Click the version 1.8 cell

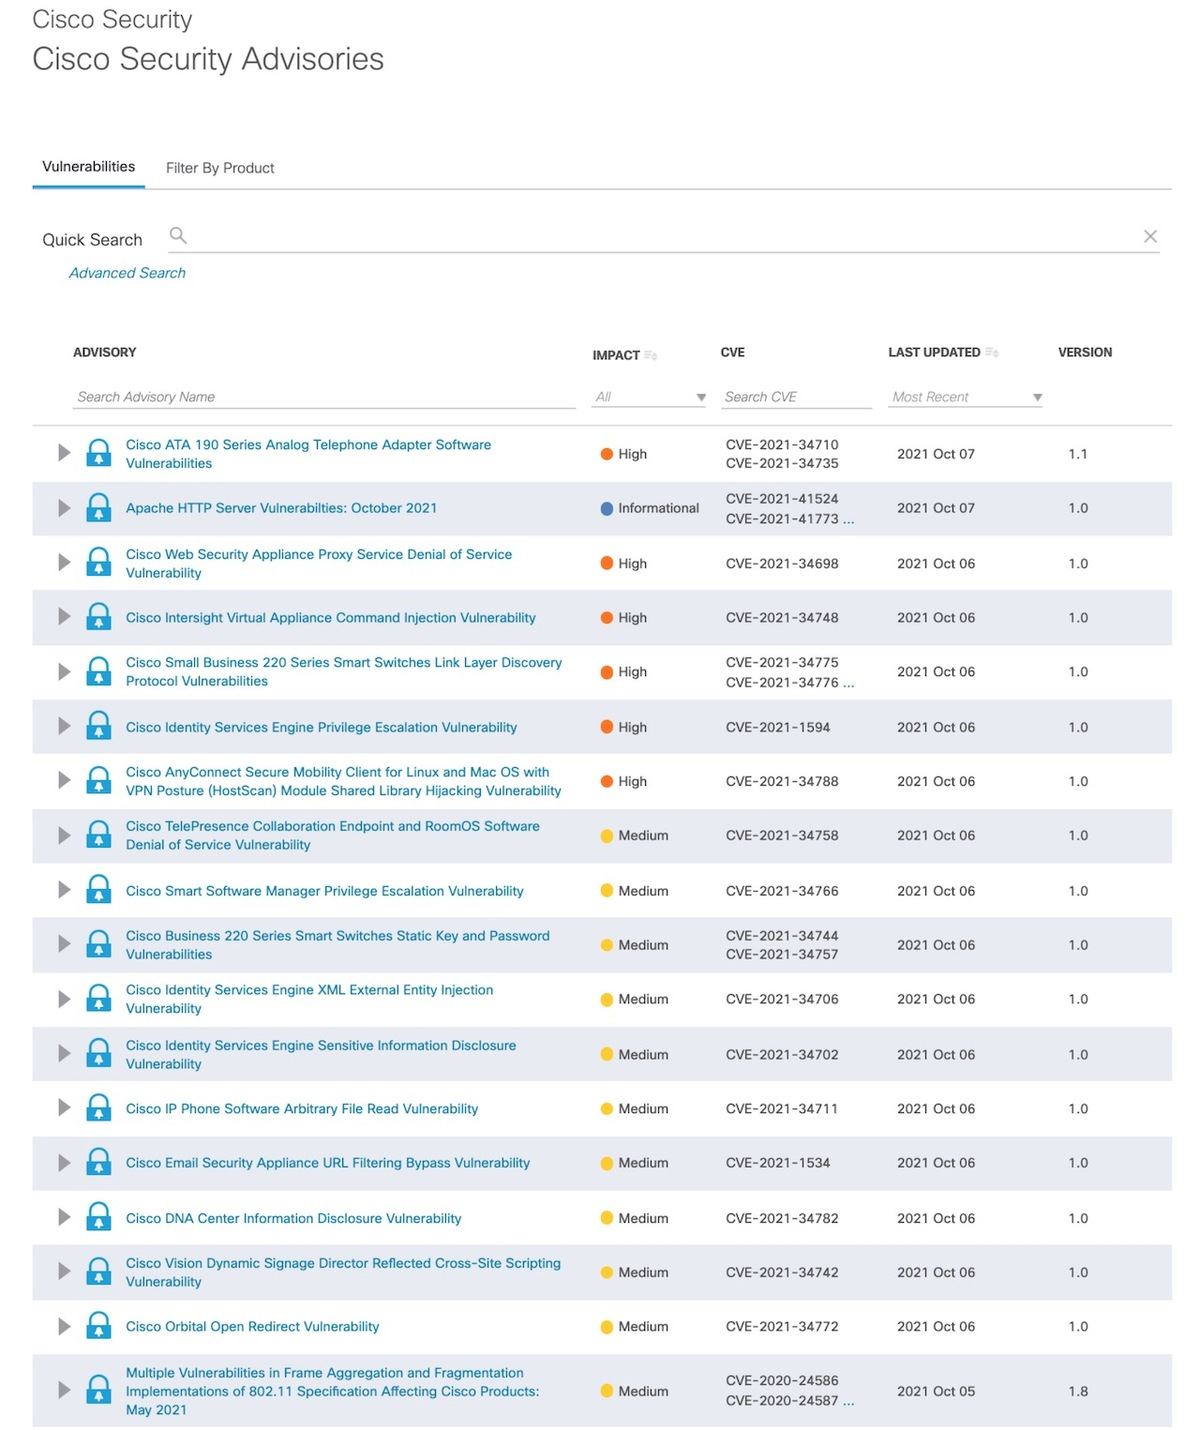click(x=1078, y=1391)
